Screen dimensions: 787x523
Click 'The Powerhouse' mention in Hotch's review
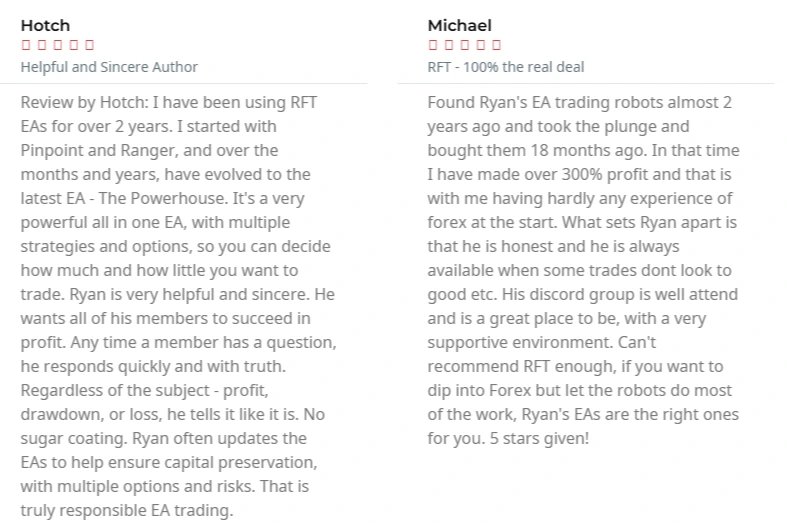tap(163, 198)
